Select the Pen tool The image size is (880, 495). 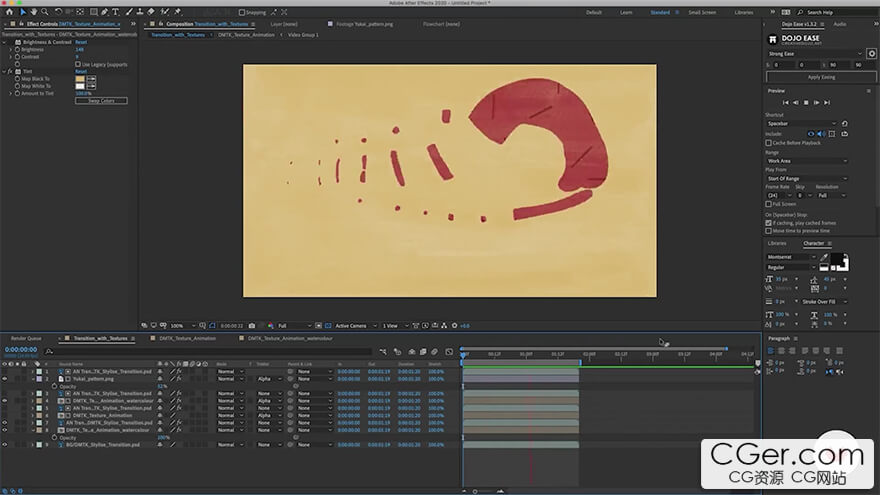pos(104,12)
